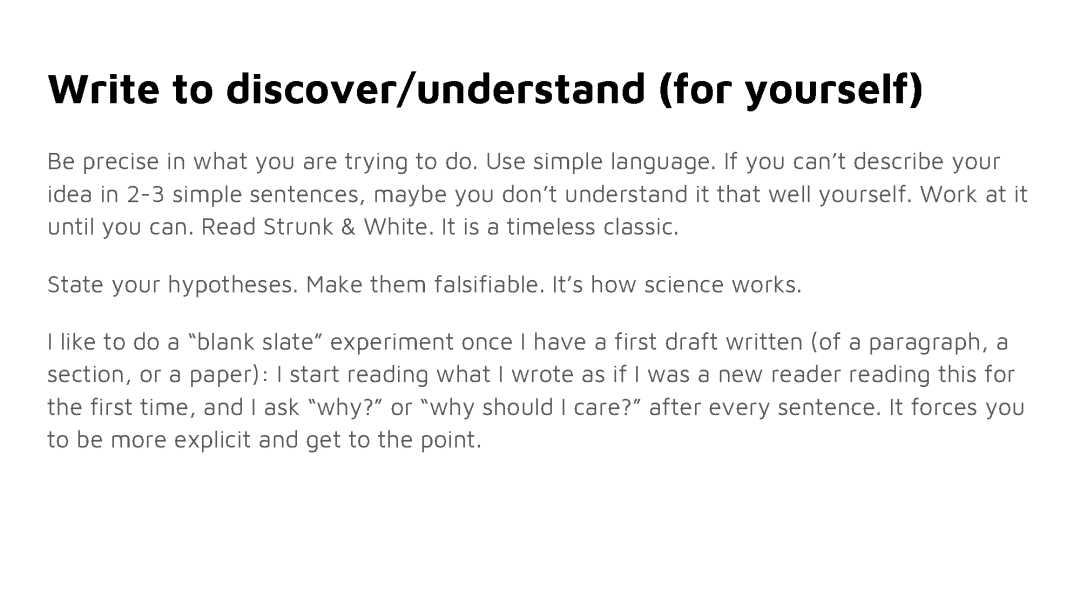The image size is (1080, 608).
Task: Click the words '(for yourself)' in the title
Action: (x=791, y=90)
